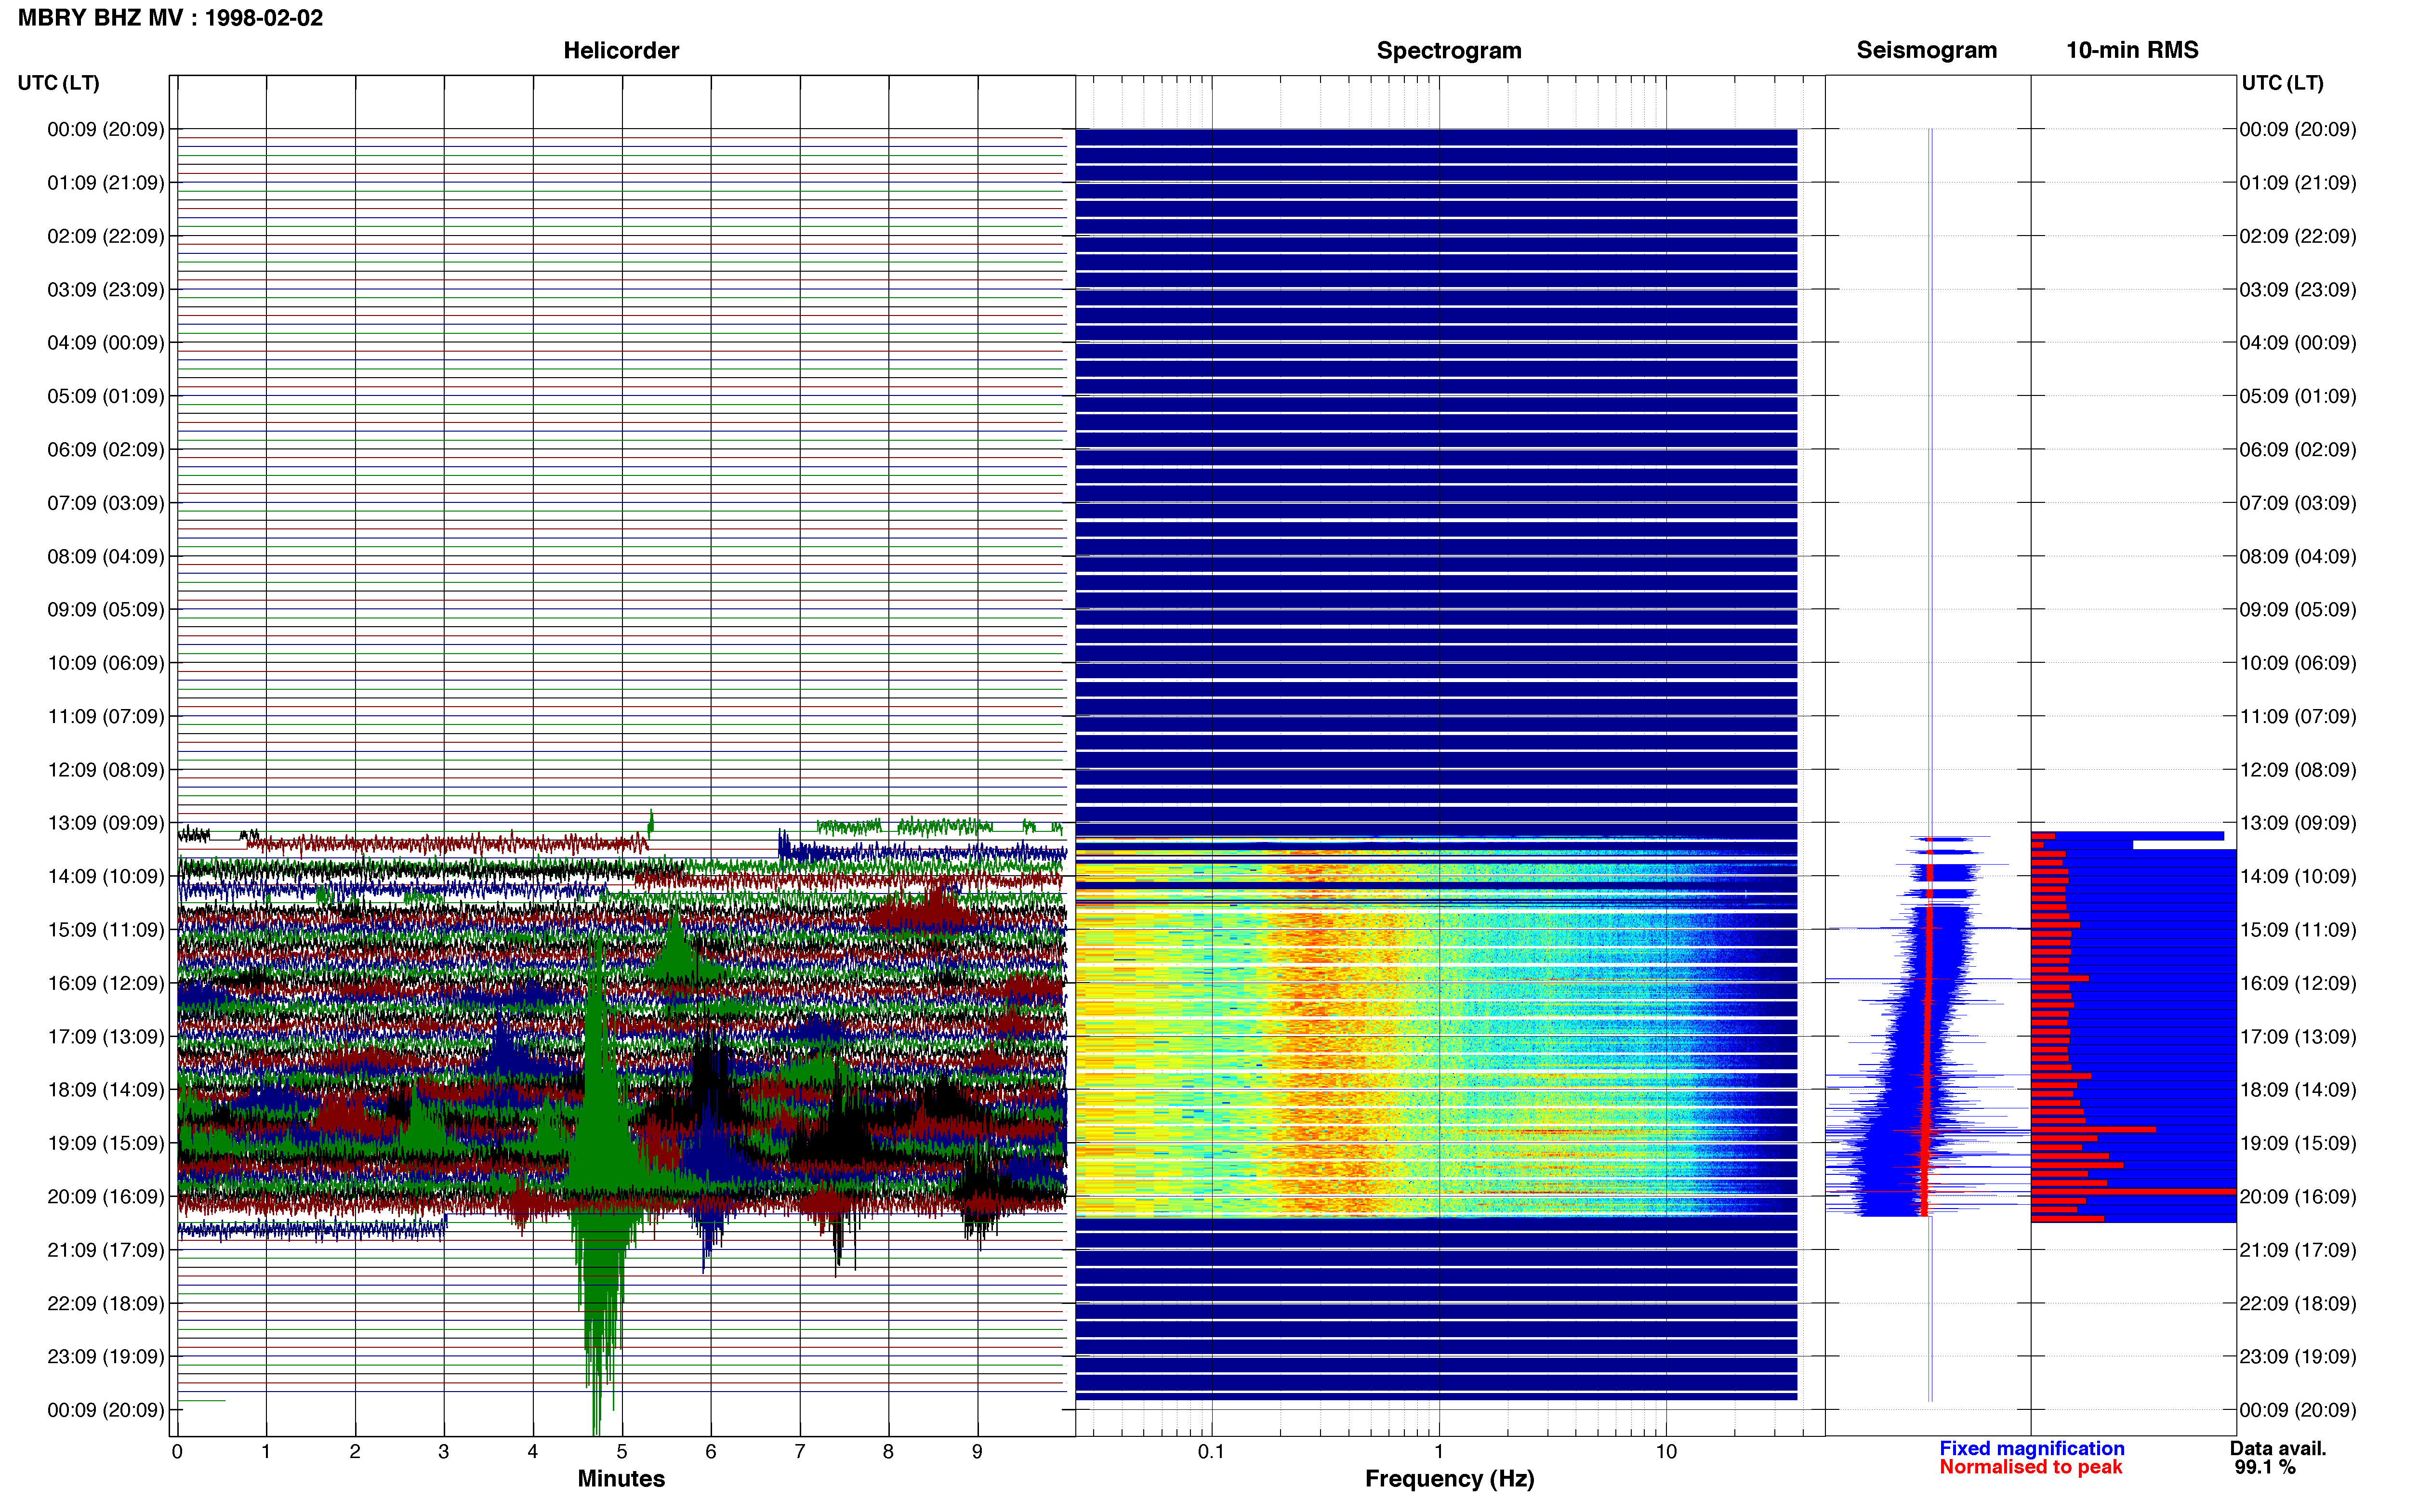
Task: Click the 'Helicorder' panel heading
Action: 621,51
